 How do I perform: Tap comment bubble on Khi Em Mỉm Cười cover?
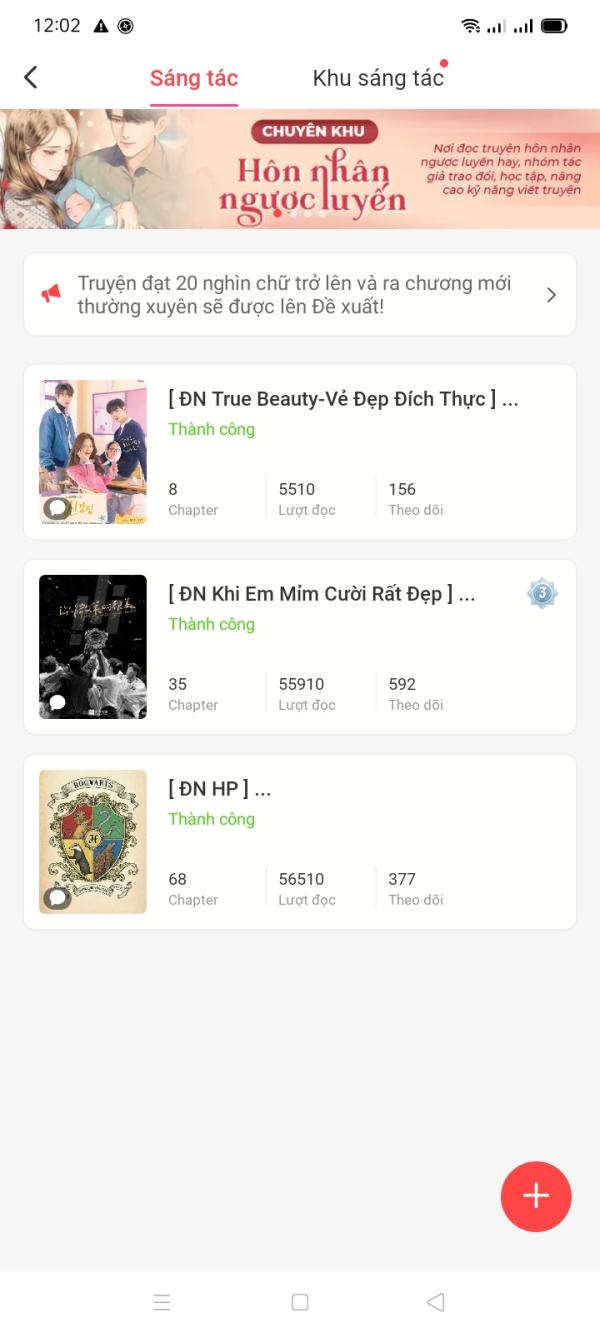tap(57, 703)
